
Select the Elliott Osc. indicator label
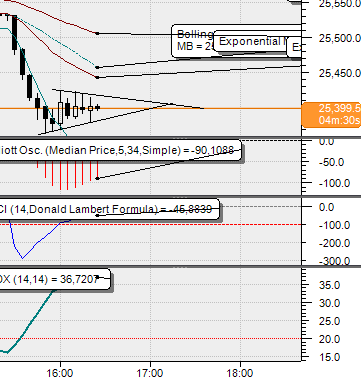120,151
